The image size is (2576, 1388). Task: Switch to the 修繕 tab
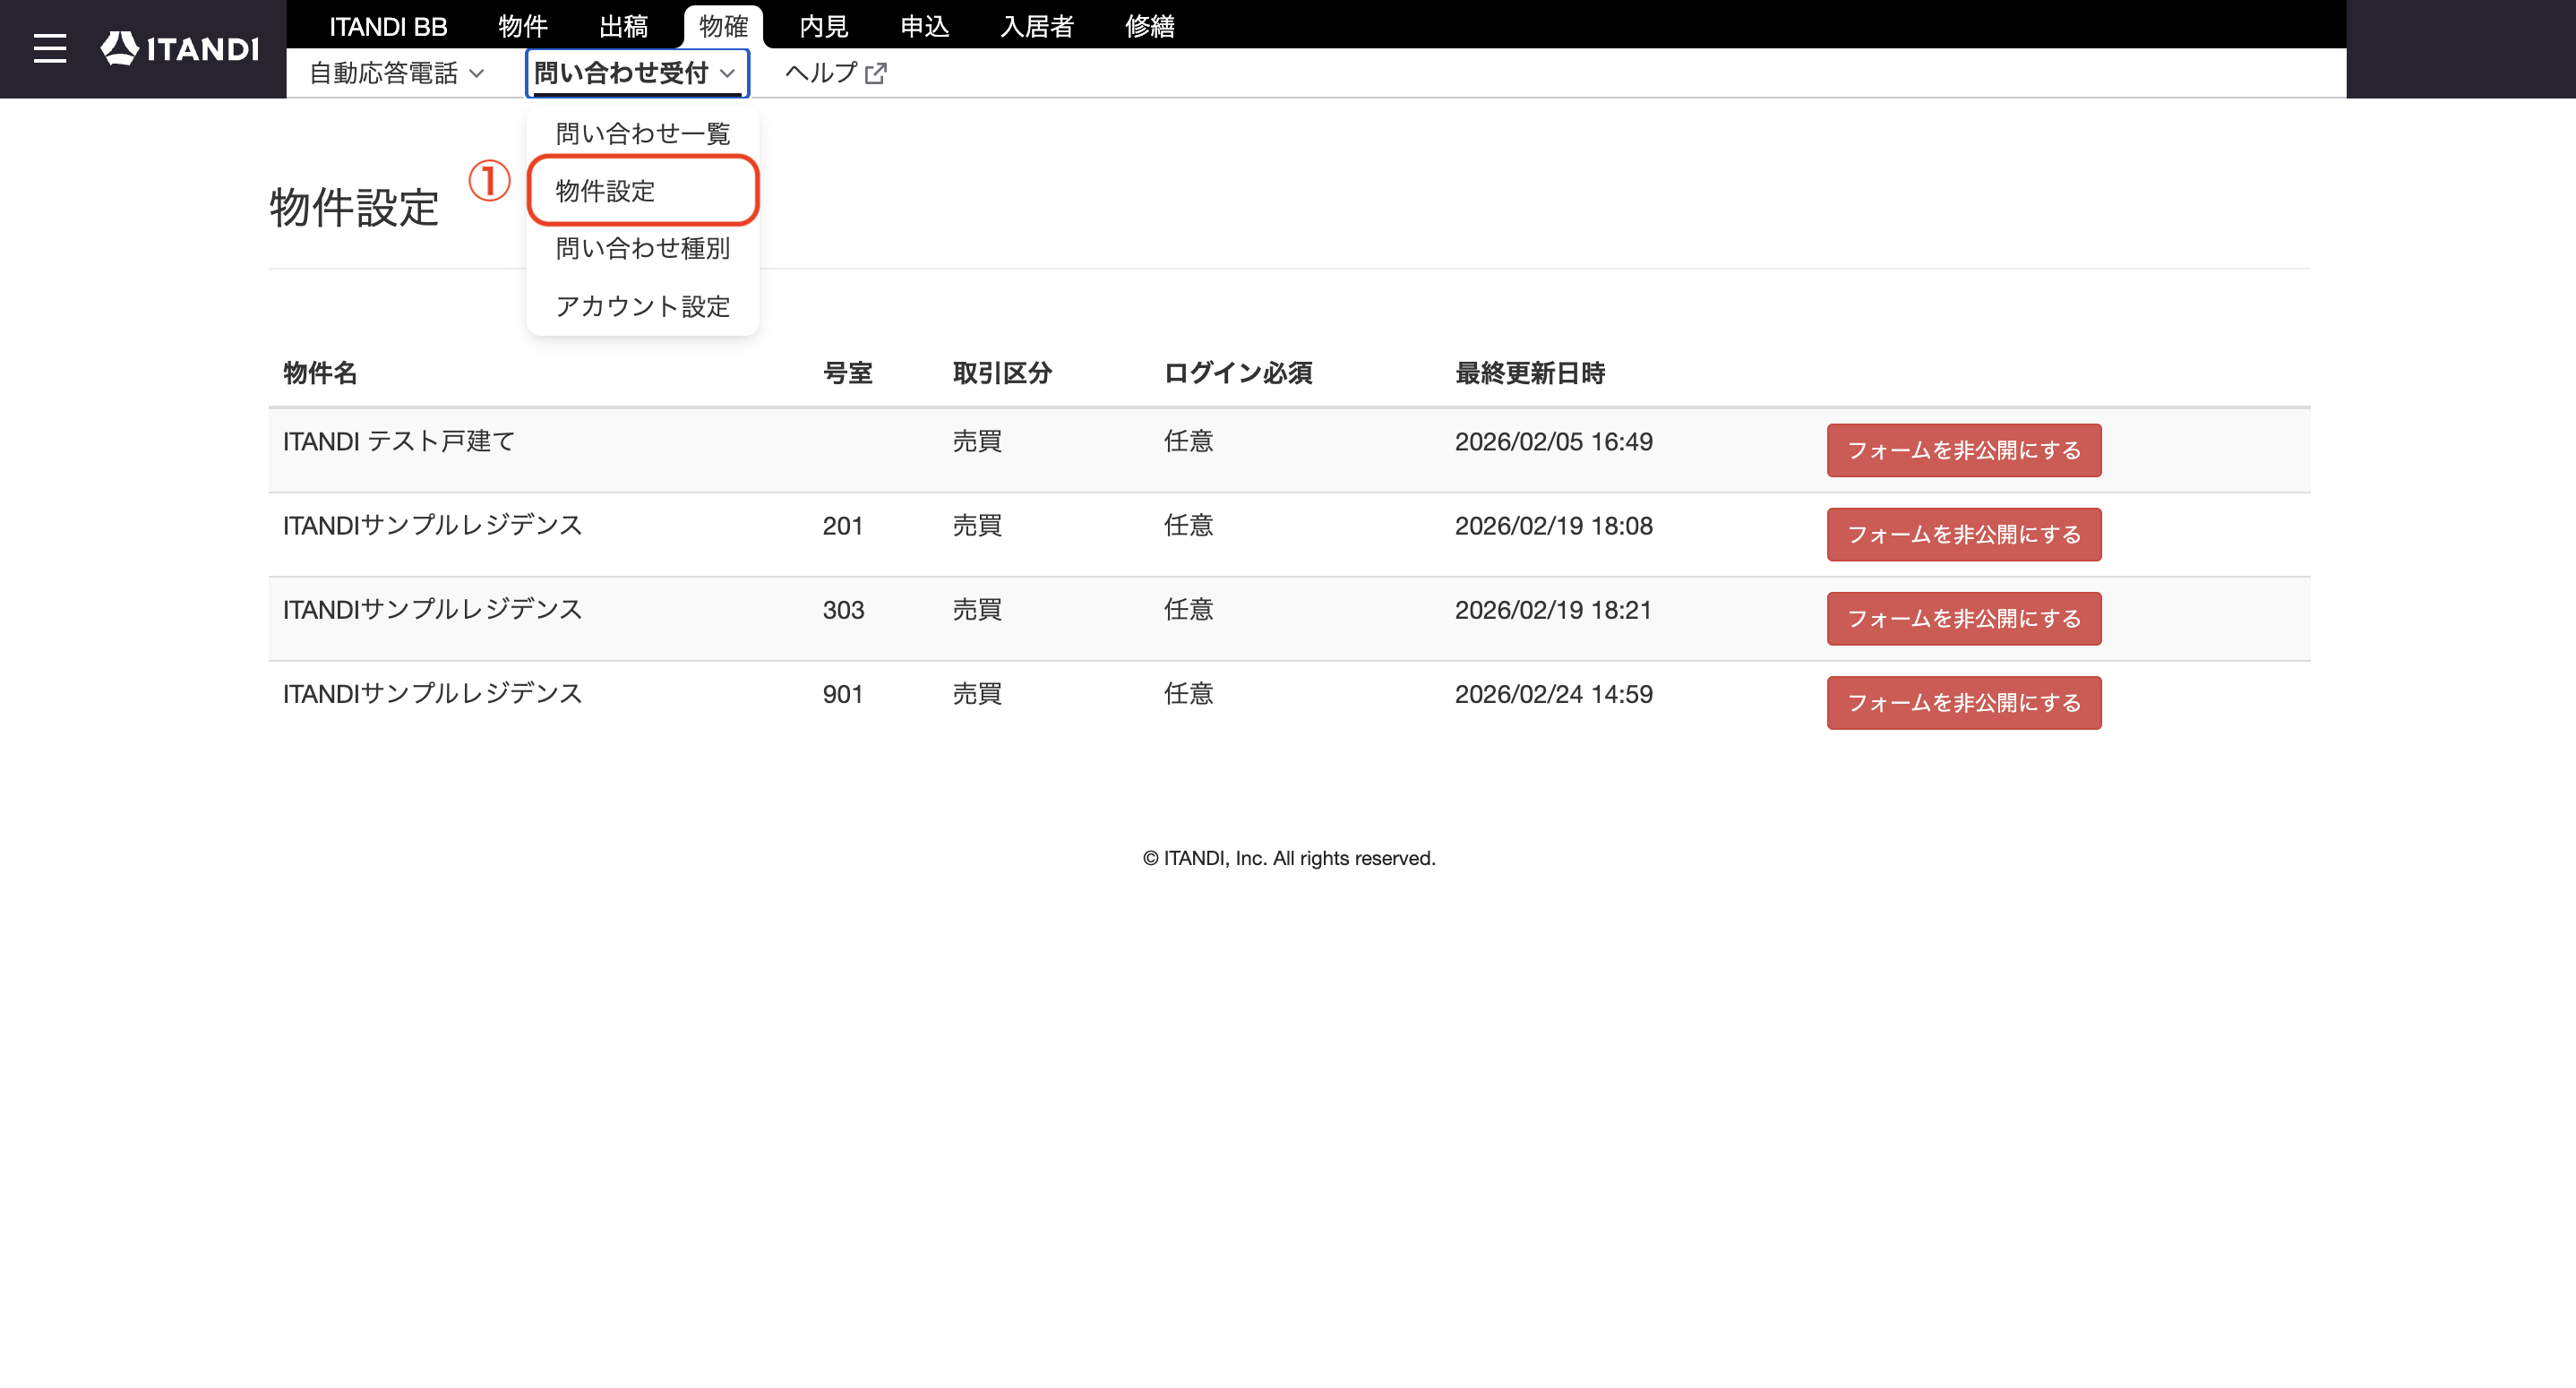point(1150,26)
